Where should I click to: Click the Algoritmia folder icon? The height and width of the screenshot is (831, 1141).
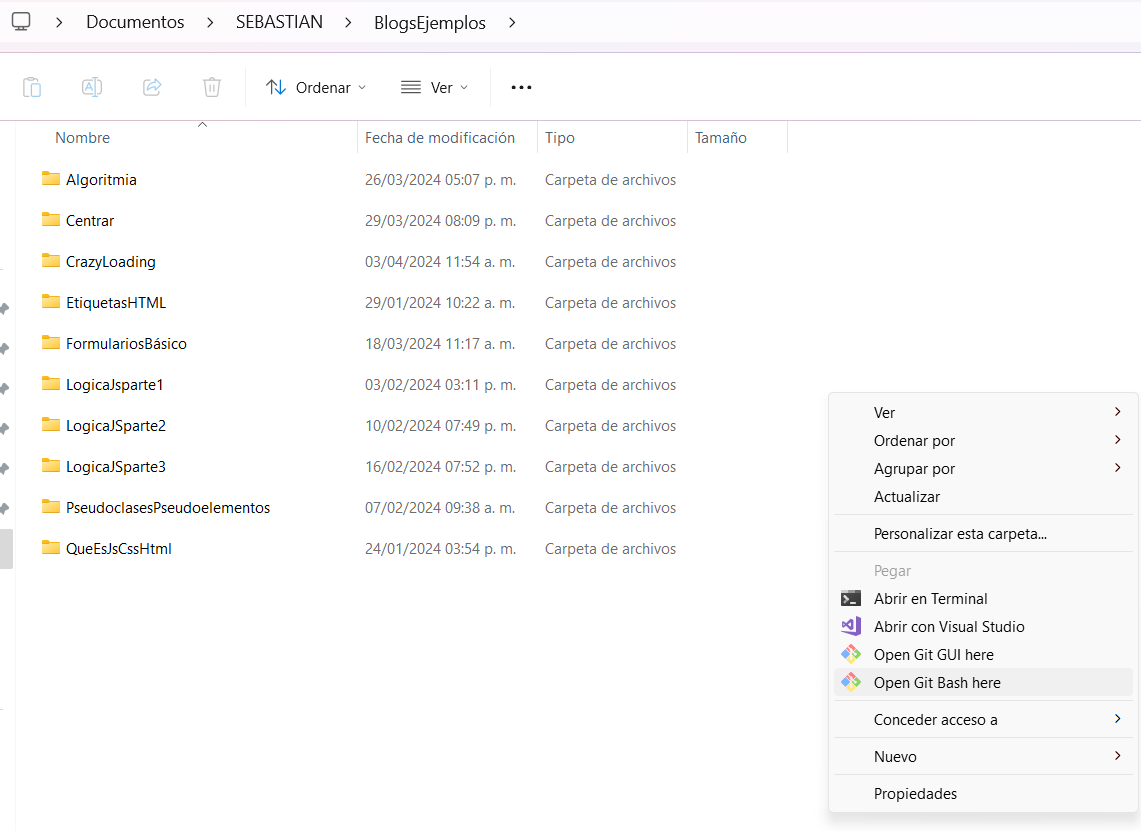(51, 179)
